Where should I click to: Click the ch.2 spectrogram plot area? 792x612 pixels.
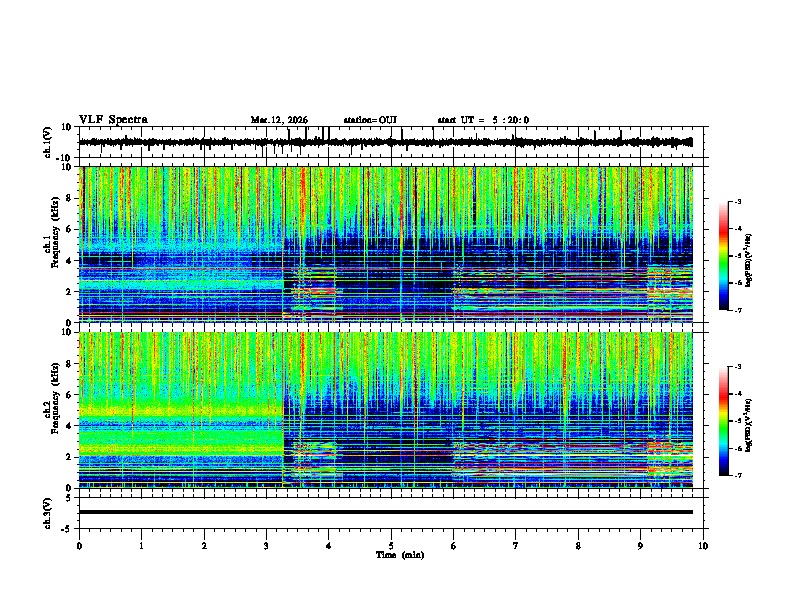point(386,410)
